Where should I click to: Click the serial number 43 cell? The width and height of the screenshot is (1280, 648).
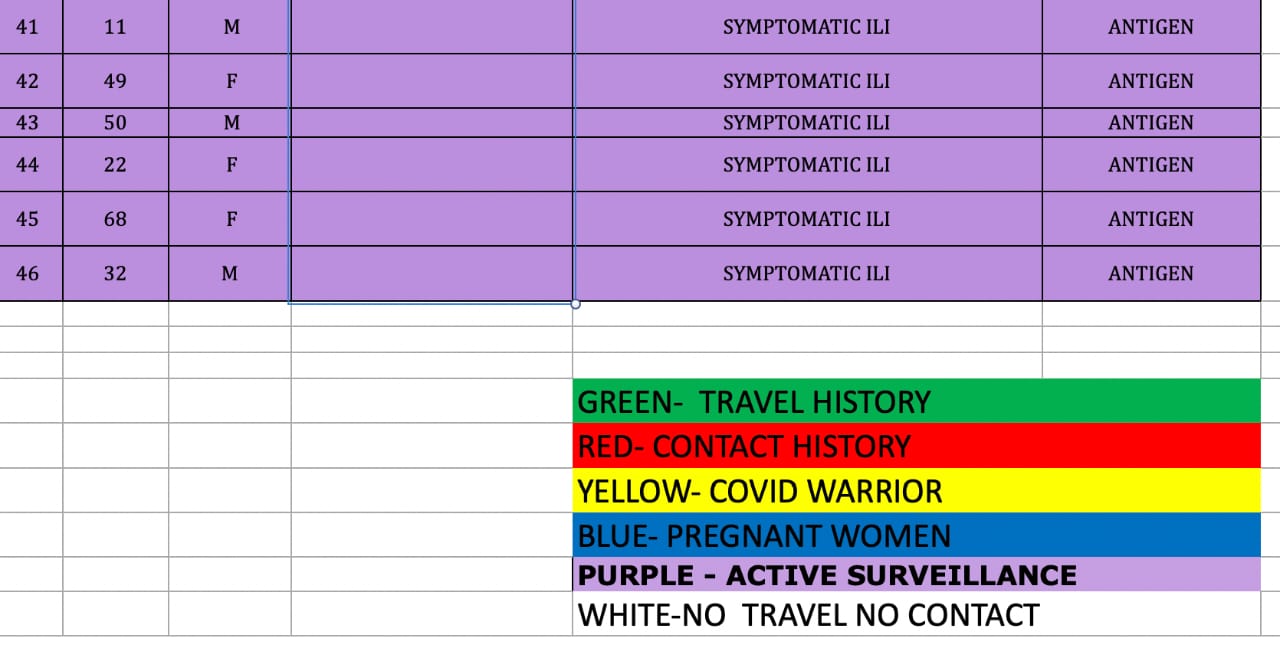tap(28, 123)
